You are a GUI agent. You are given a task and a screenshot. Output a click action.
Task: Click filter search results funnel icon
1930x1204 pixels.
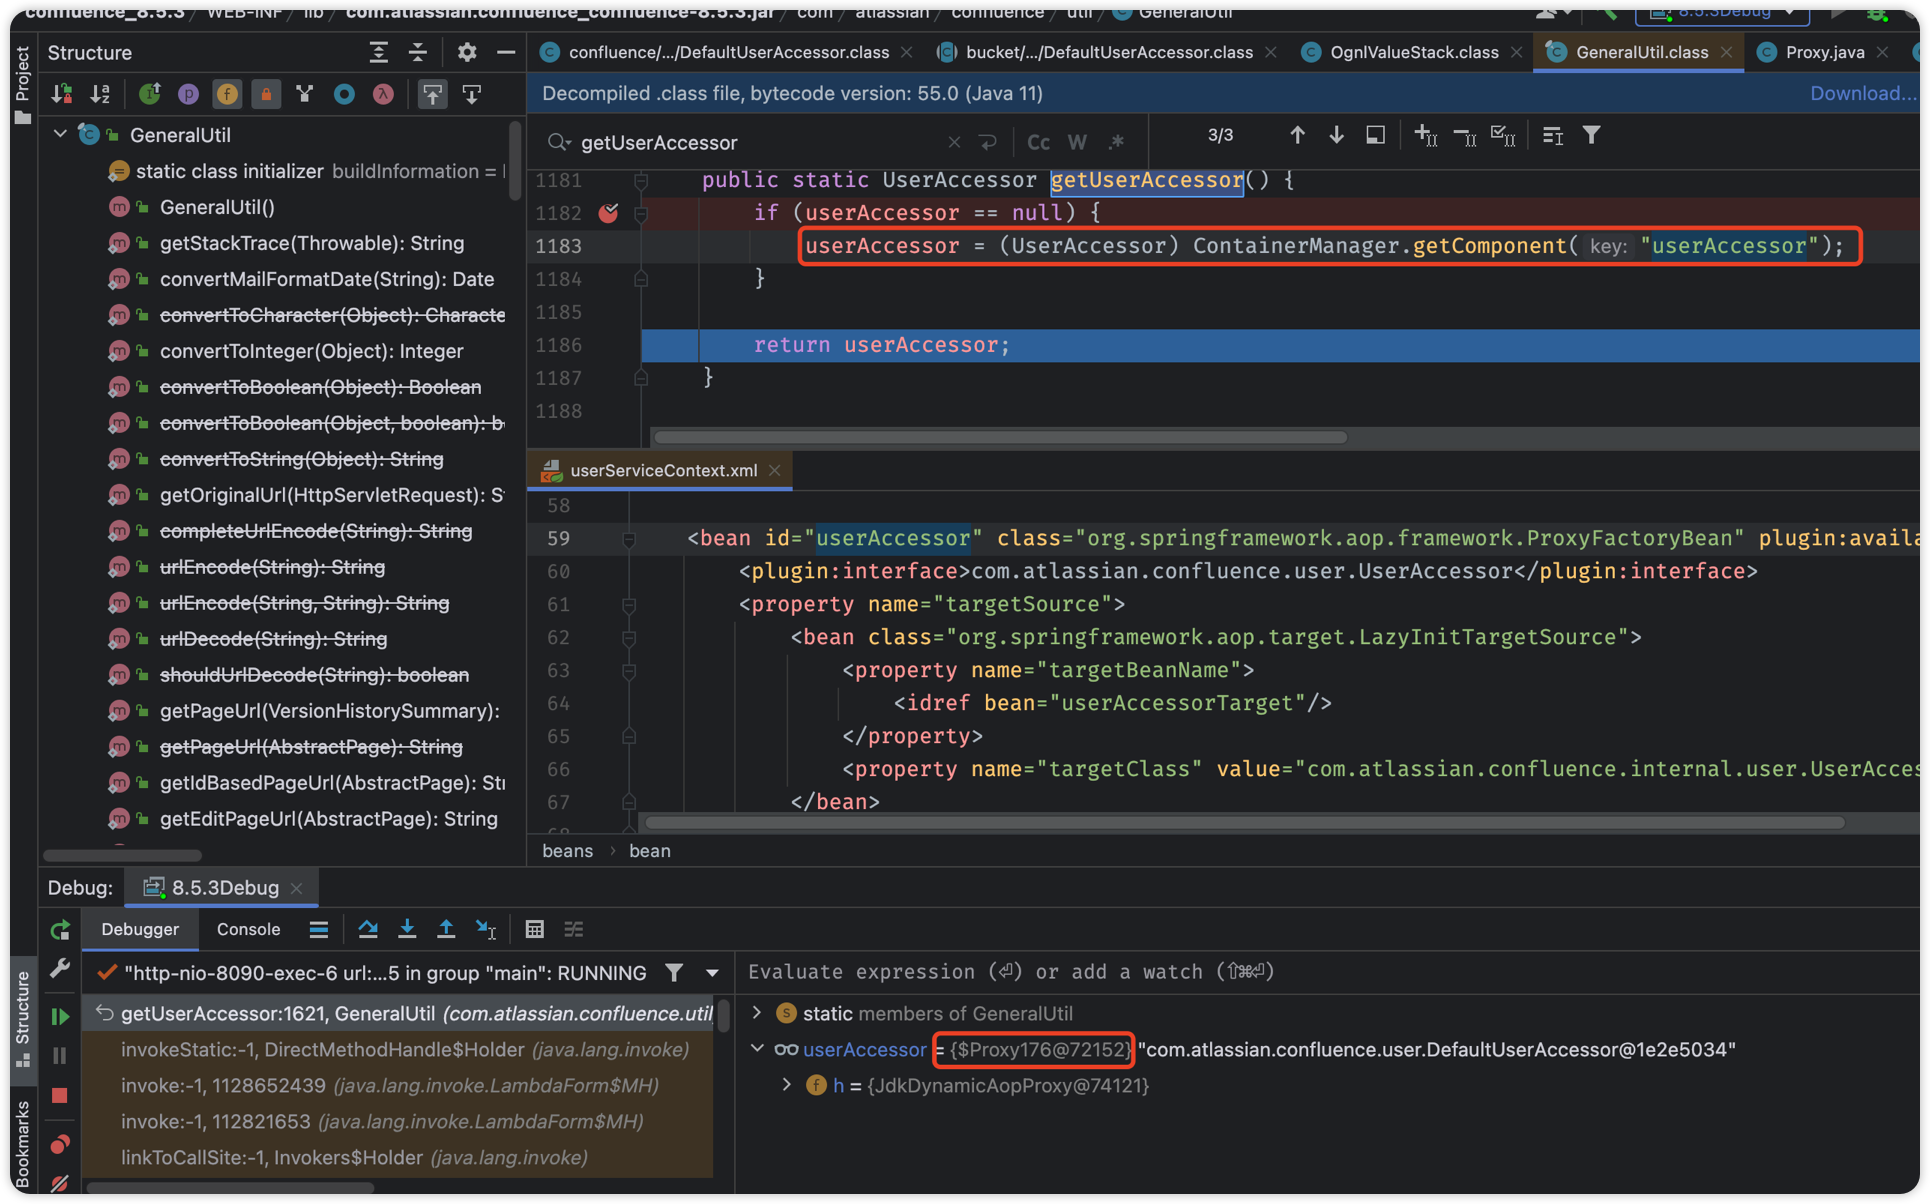click(x=1591, y=136)
